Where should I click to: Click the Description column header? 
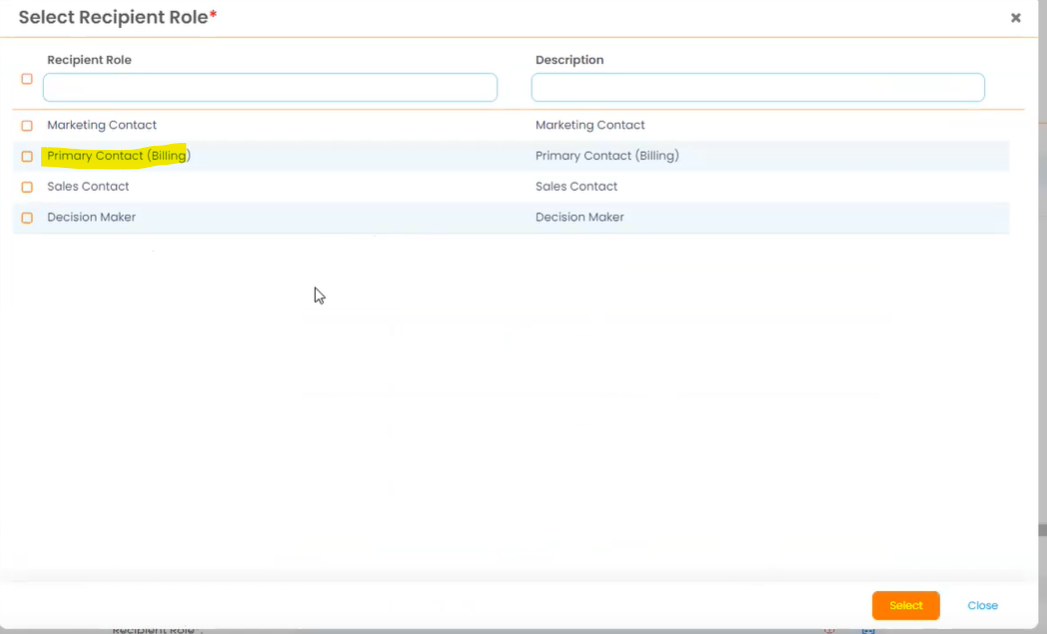(569, 60)
